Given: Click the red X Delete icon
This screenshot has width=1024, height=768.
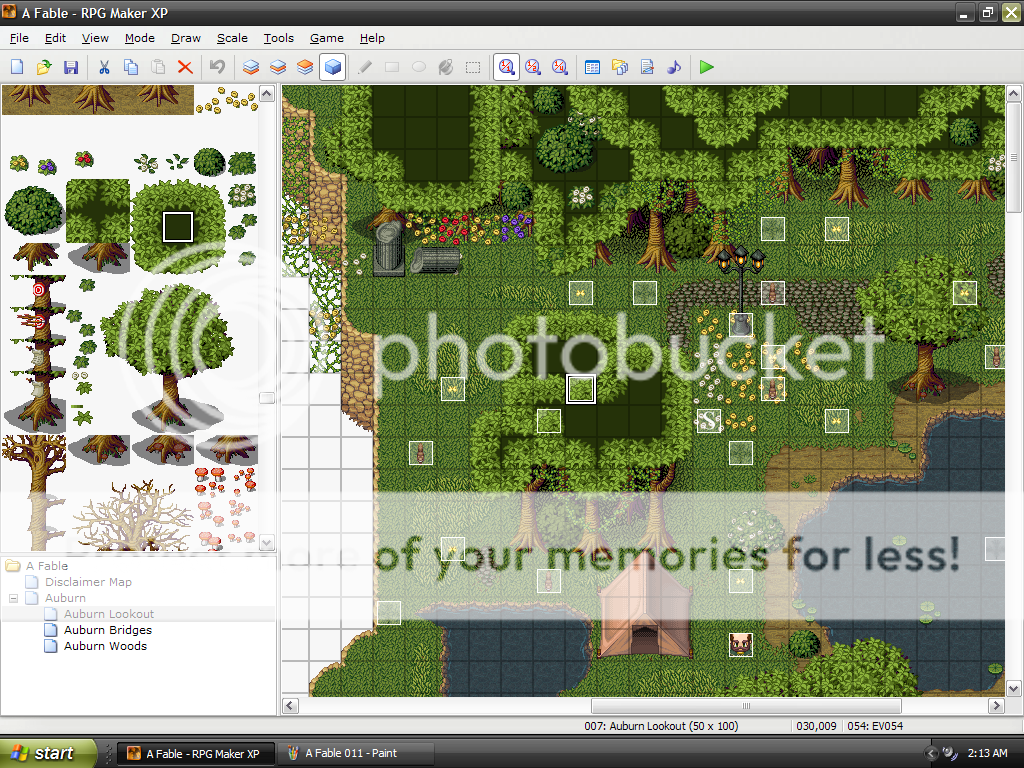Looking at the screenshot, I should tap(185, 67).
